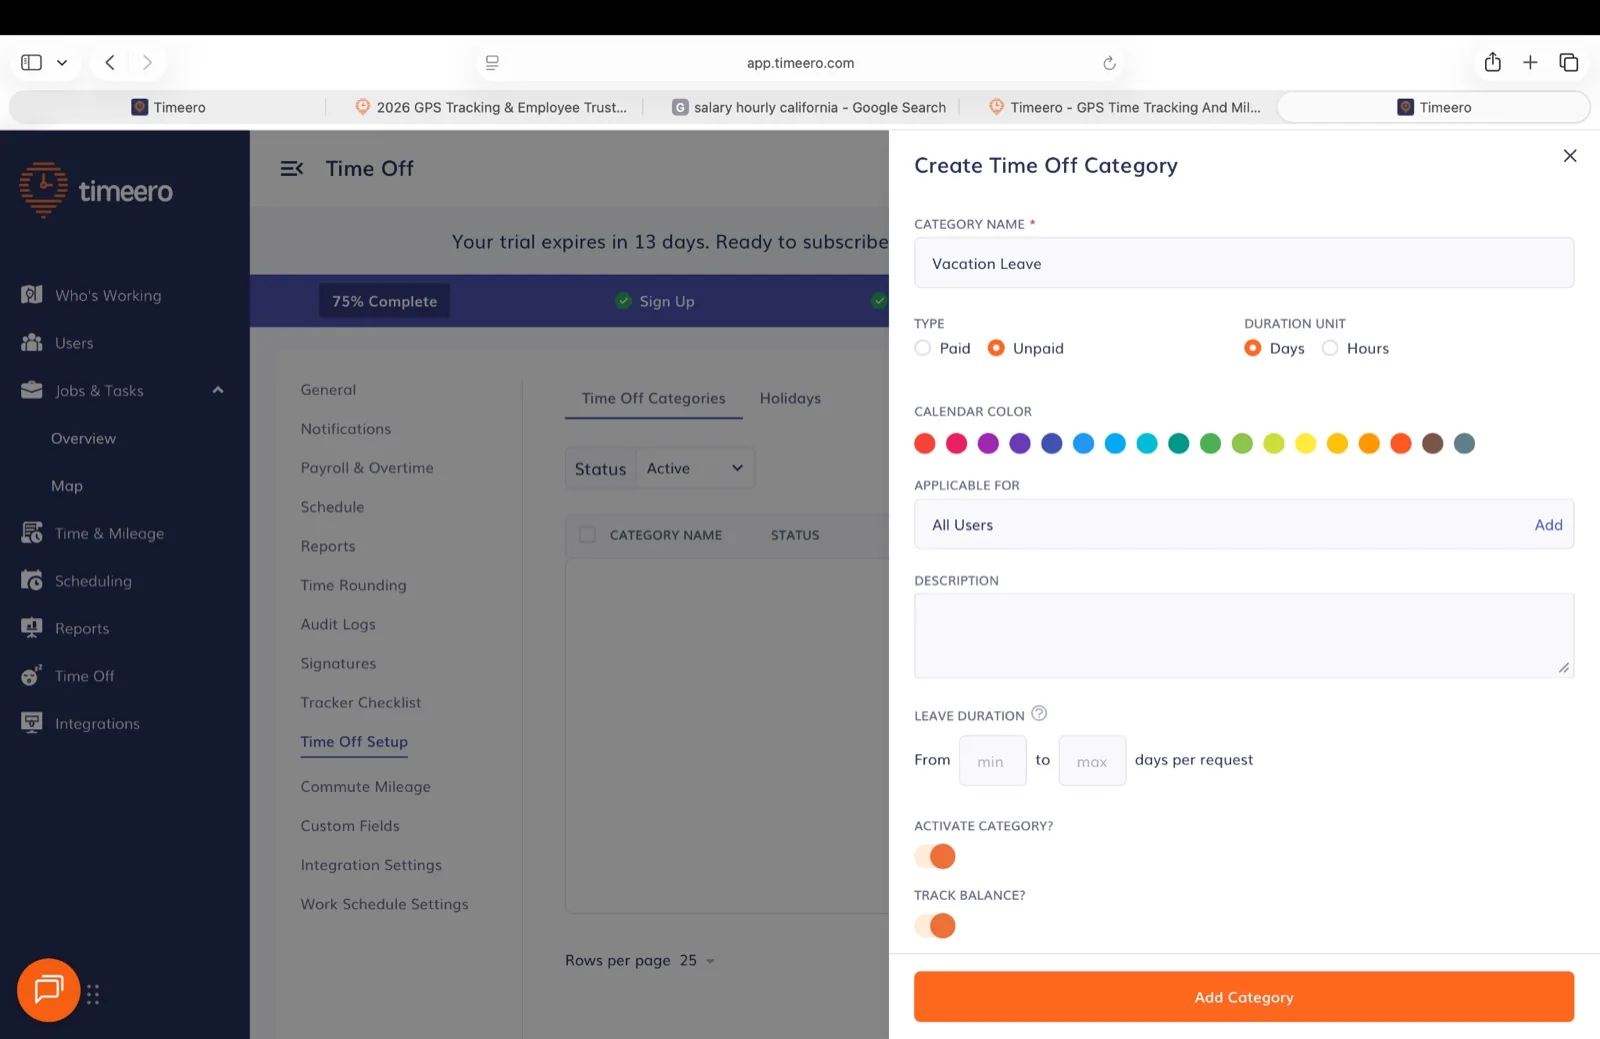Click the 75% Complete button
This screenshot has height=1039, width=1600.
click(385, 301)
